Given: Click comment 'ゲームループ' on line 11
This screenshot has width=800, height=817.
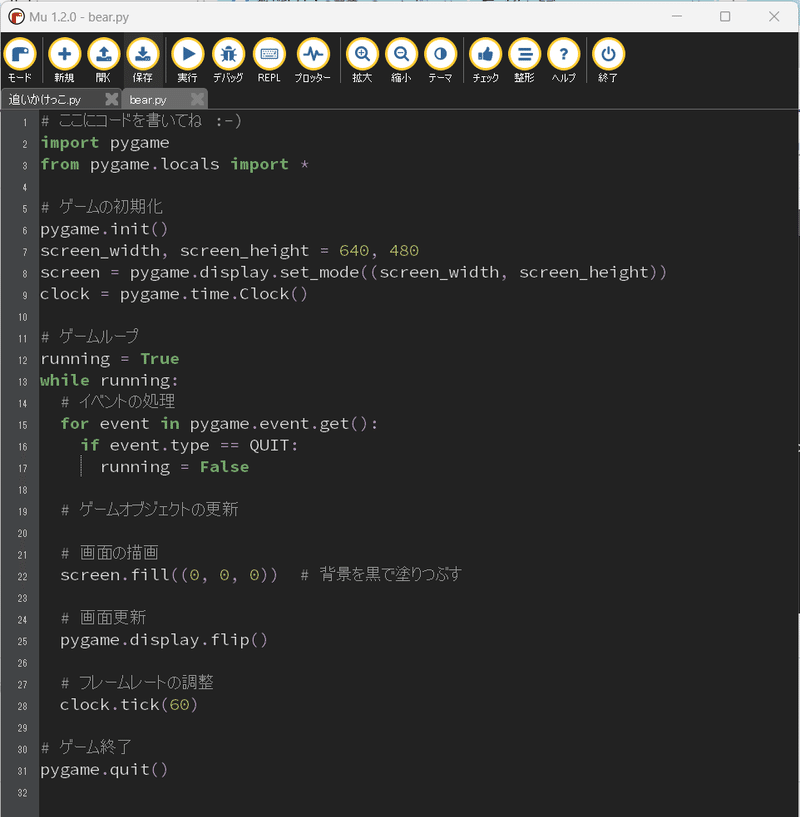Looking at the screenshot, I should click(x=99, y=336).
